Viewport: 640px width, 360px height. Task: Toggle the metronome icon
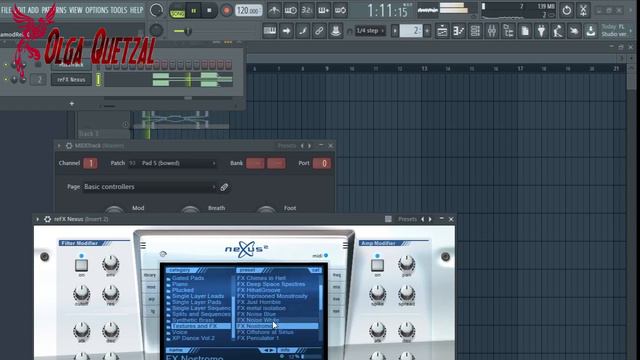tap(274, 11)
